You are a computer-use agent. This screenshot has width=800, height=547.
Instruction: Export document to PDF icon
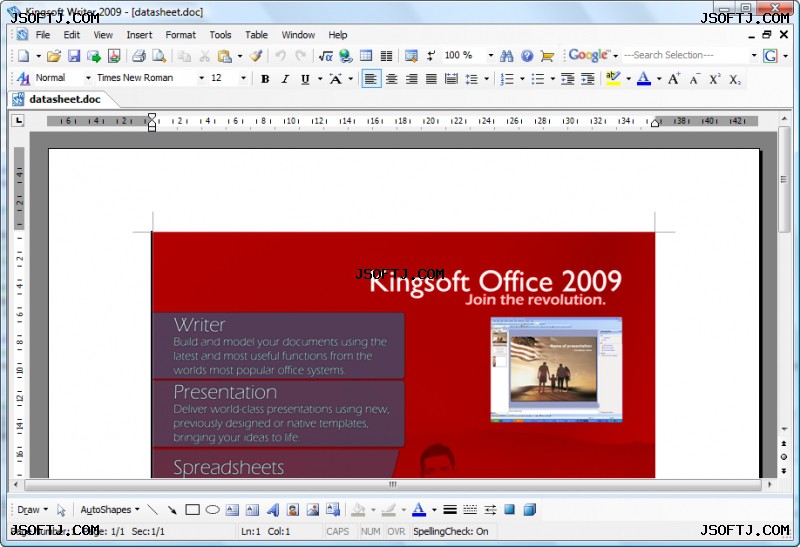pyautogui.click(x=114, y=56)
